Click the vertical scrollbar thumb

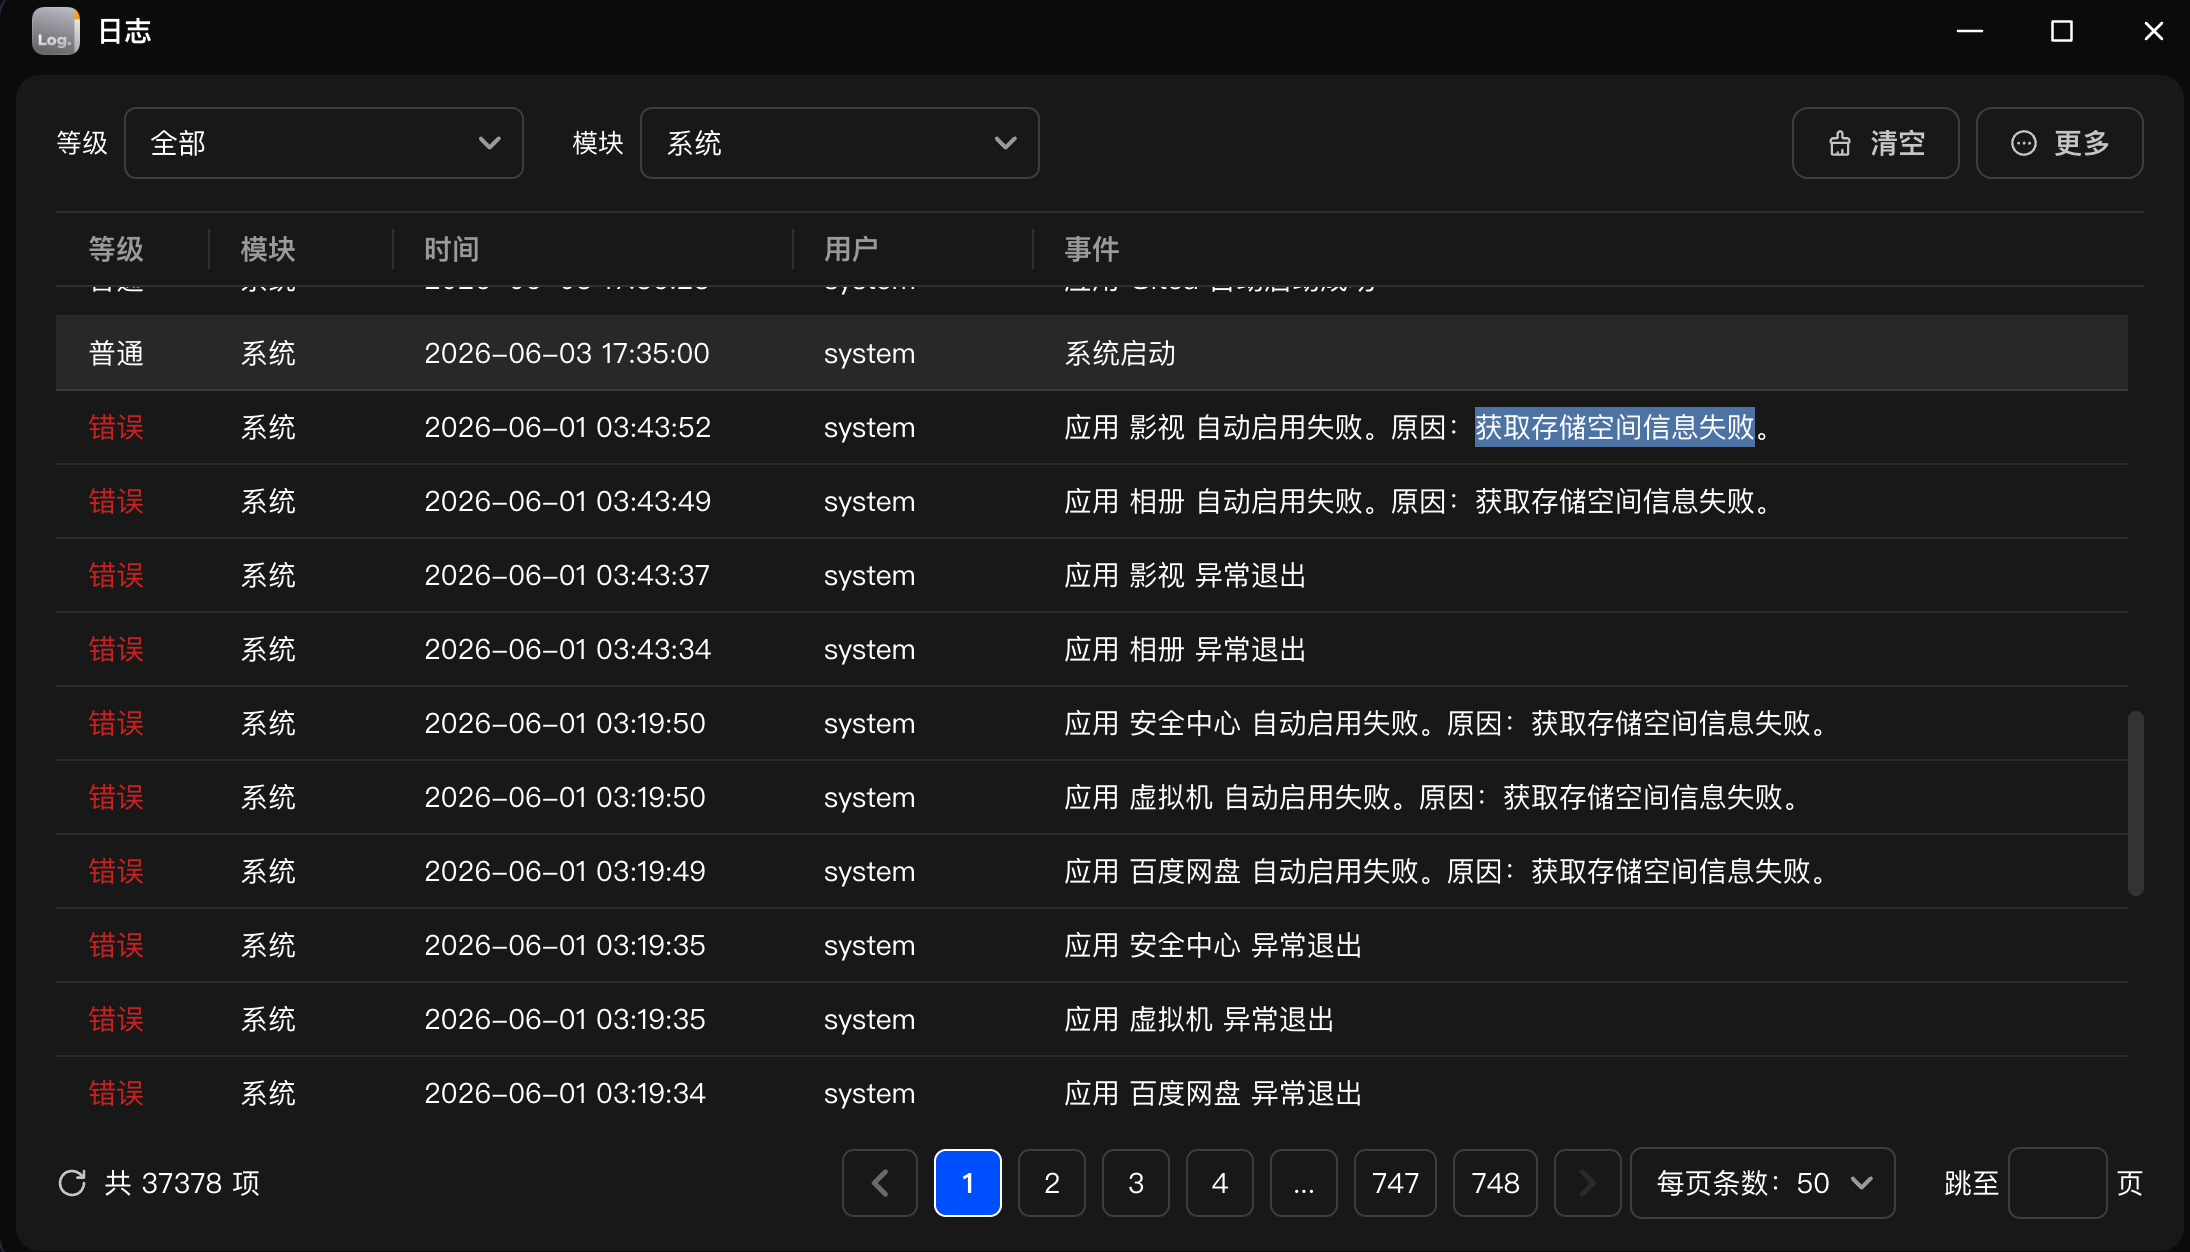coord(2136,803)
